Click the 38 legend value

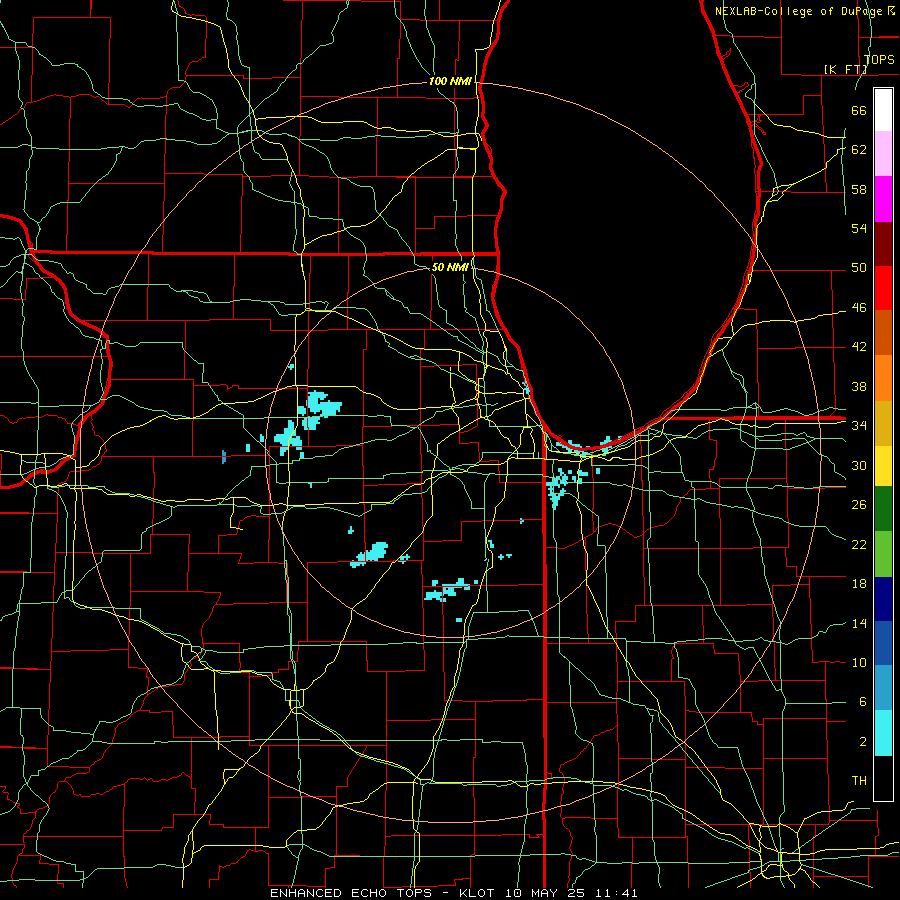pyautogui.click(x=859, y=386)
